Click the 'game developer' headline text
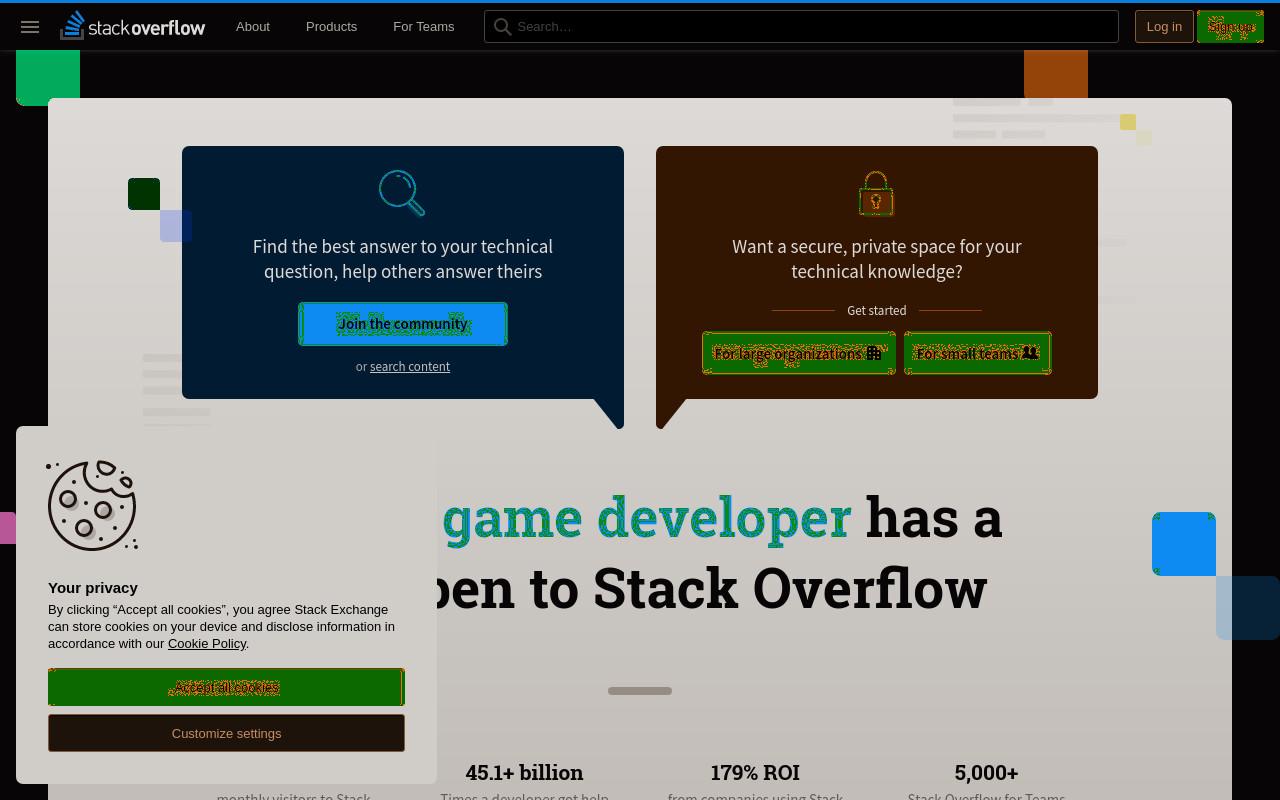Screen dimensions: 1280x800 [x=647, y=518]
